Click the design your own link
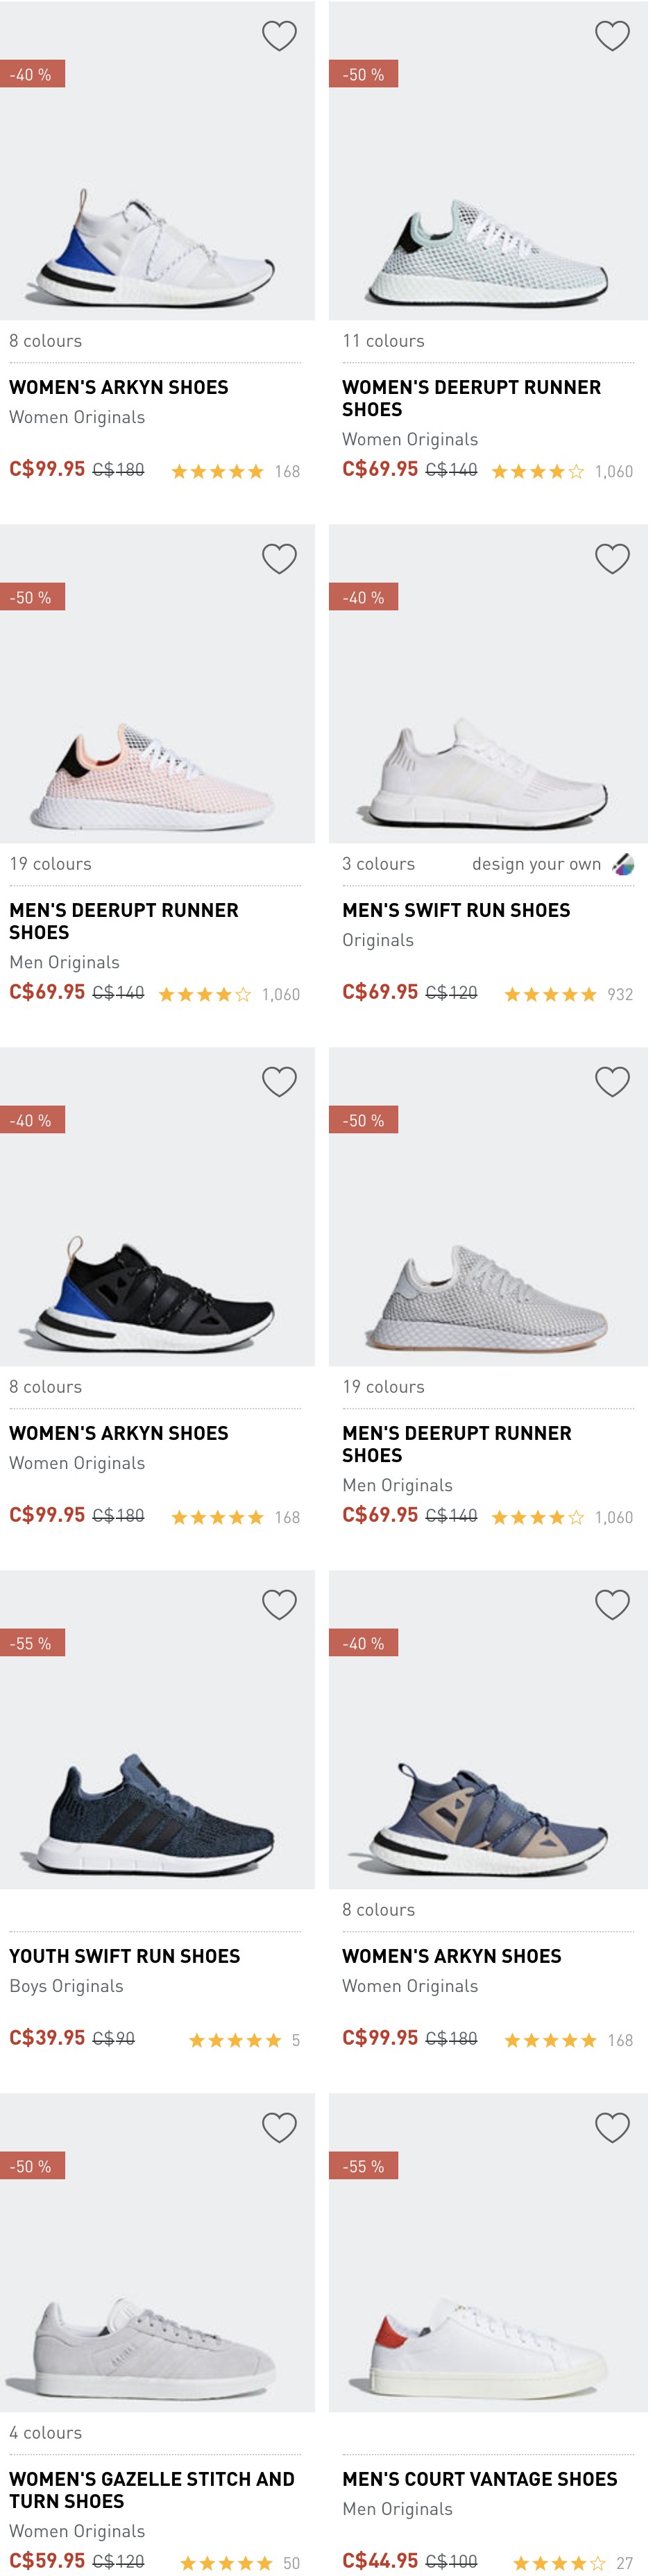This screenshot has width=662, height=2576. point(536,865)
